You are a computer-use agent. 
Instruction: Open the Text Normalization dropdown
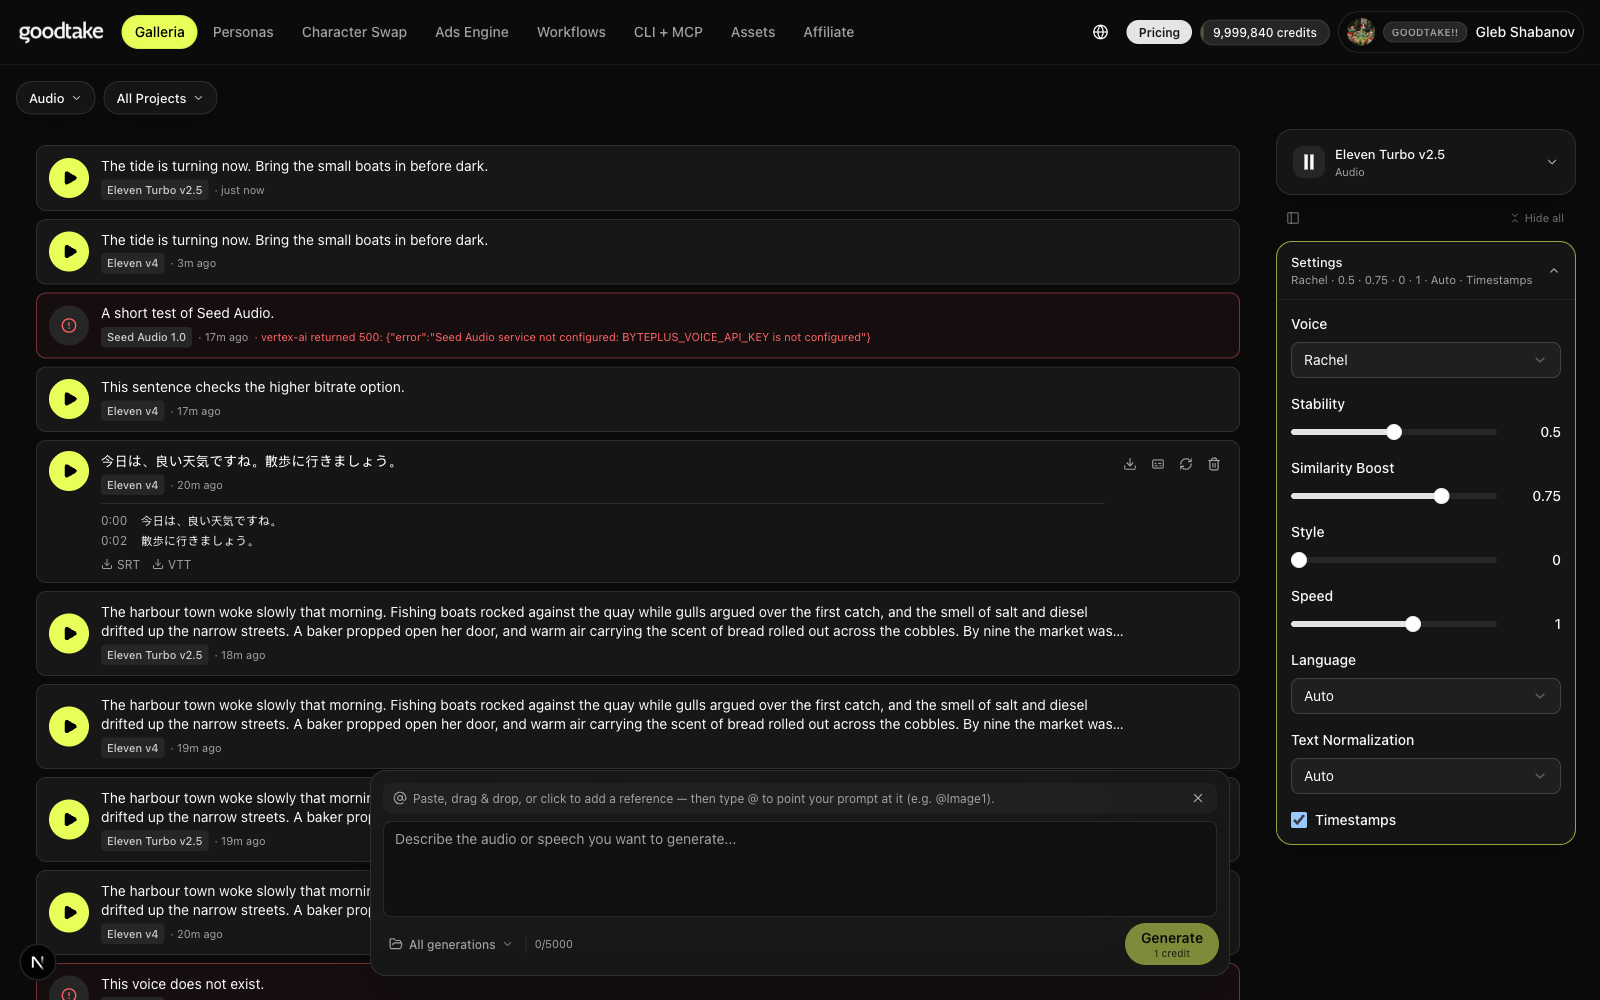coord(1425,776)
